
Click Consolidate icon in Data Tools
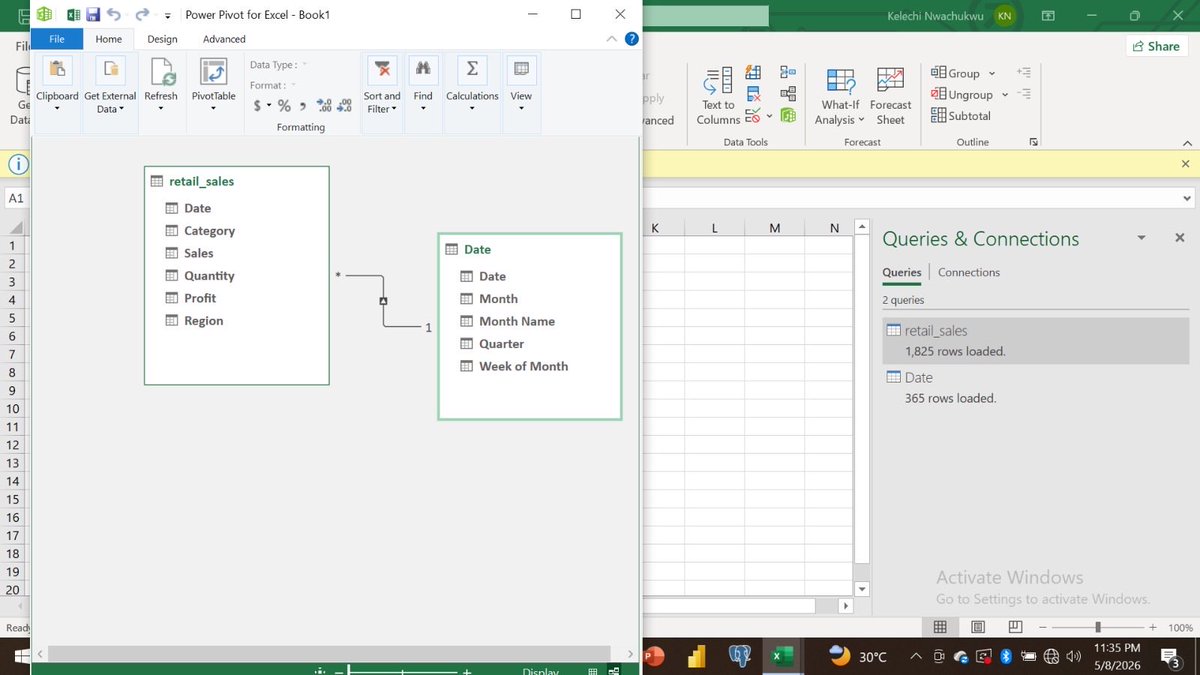tap(788, 72)
